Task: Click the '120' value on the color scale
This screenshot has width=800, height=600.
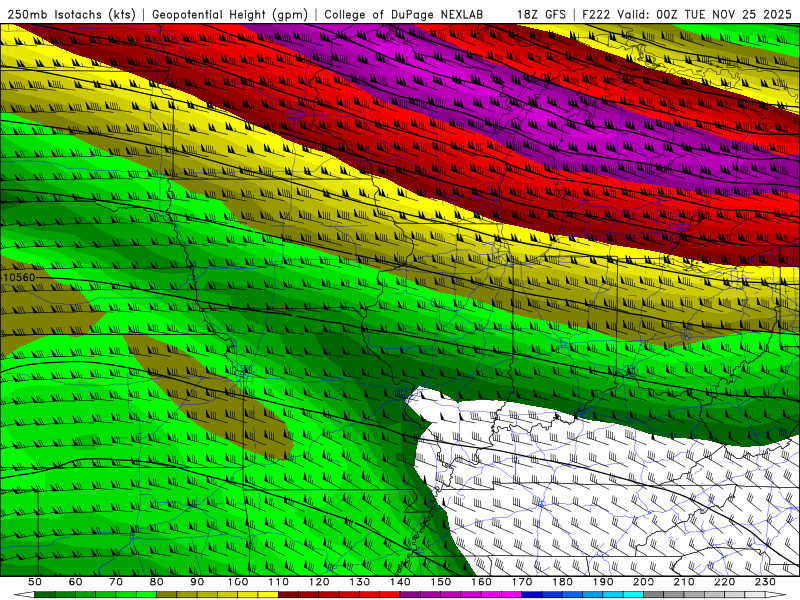Action: (319, 582)
